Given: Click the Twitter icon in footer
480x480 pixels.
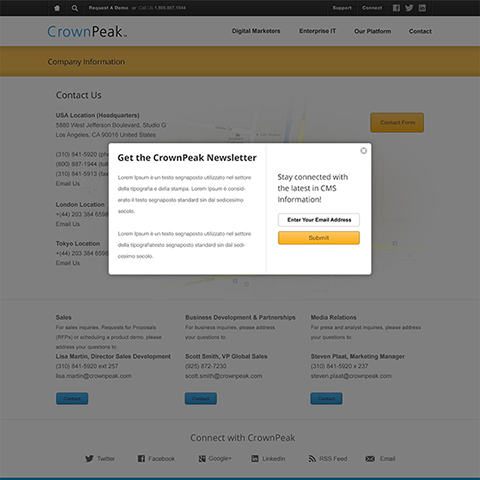Looking at the screenshot, I should click(x=89, y=458).
